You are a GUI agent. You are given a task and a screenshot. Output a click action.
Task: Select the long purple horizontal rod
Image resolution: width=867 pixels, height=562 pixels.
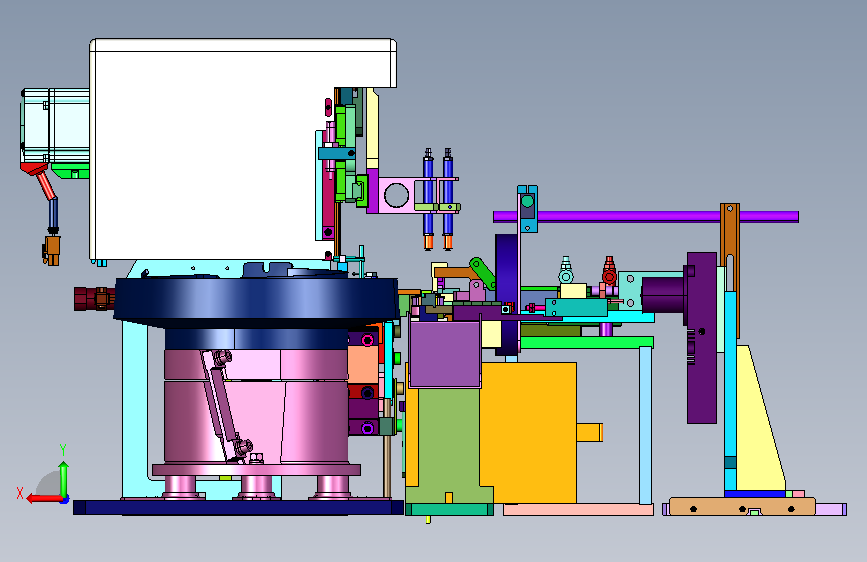[x=646, y=216]
